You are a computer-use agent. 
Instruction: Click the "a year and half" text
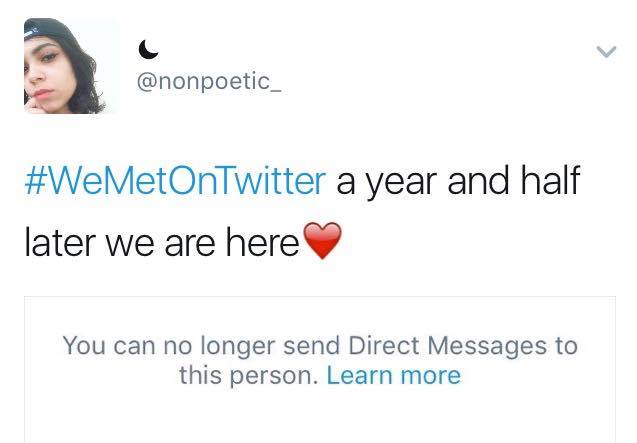[458, 183]
